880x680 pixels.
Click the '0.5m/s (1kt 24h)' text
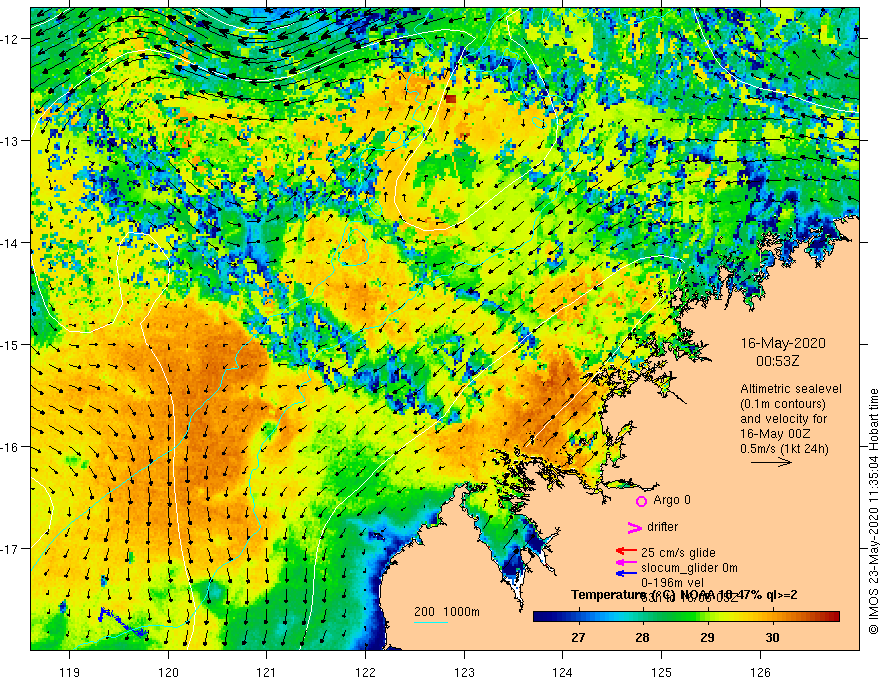pyautogui.click(x=785, y=449)
